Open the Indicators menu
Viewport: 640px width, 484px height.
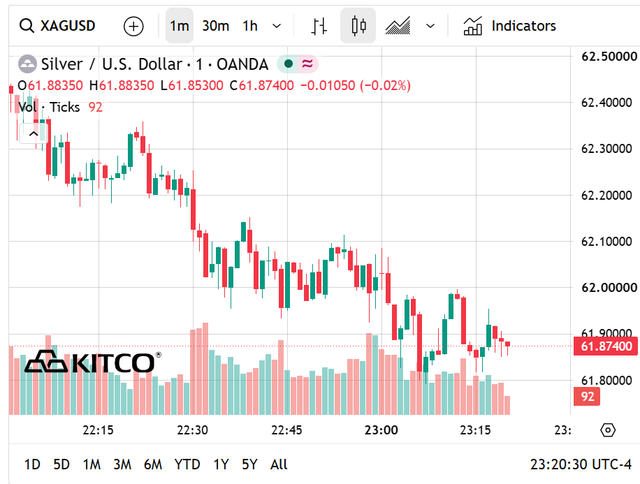510,26
